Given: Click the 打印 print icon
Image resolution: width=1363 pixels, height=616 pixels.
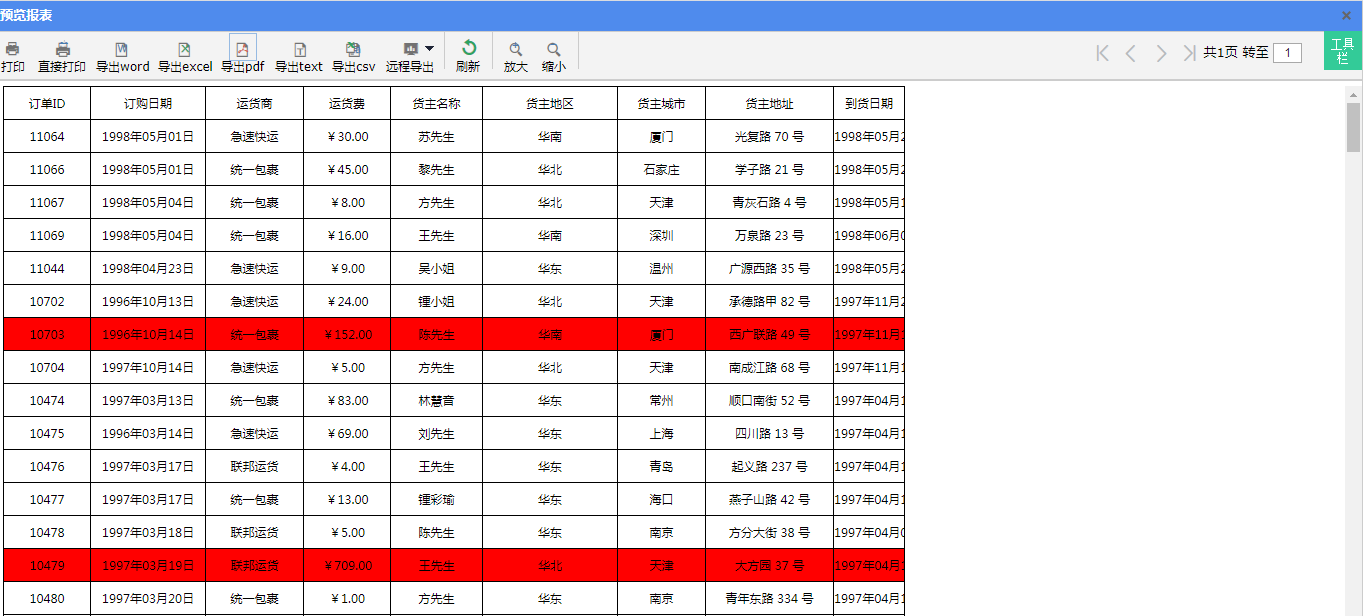Looking at the screenshot, I should pyautogui.click(x=13, y=50).
